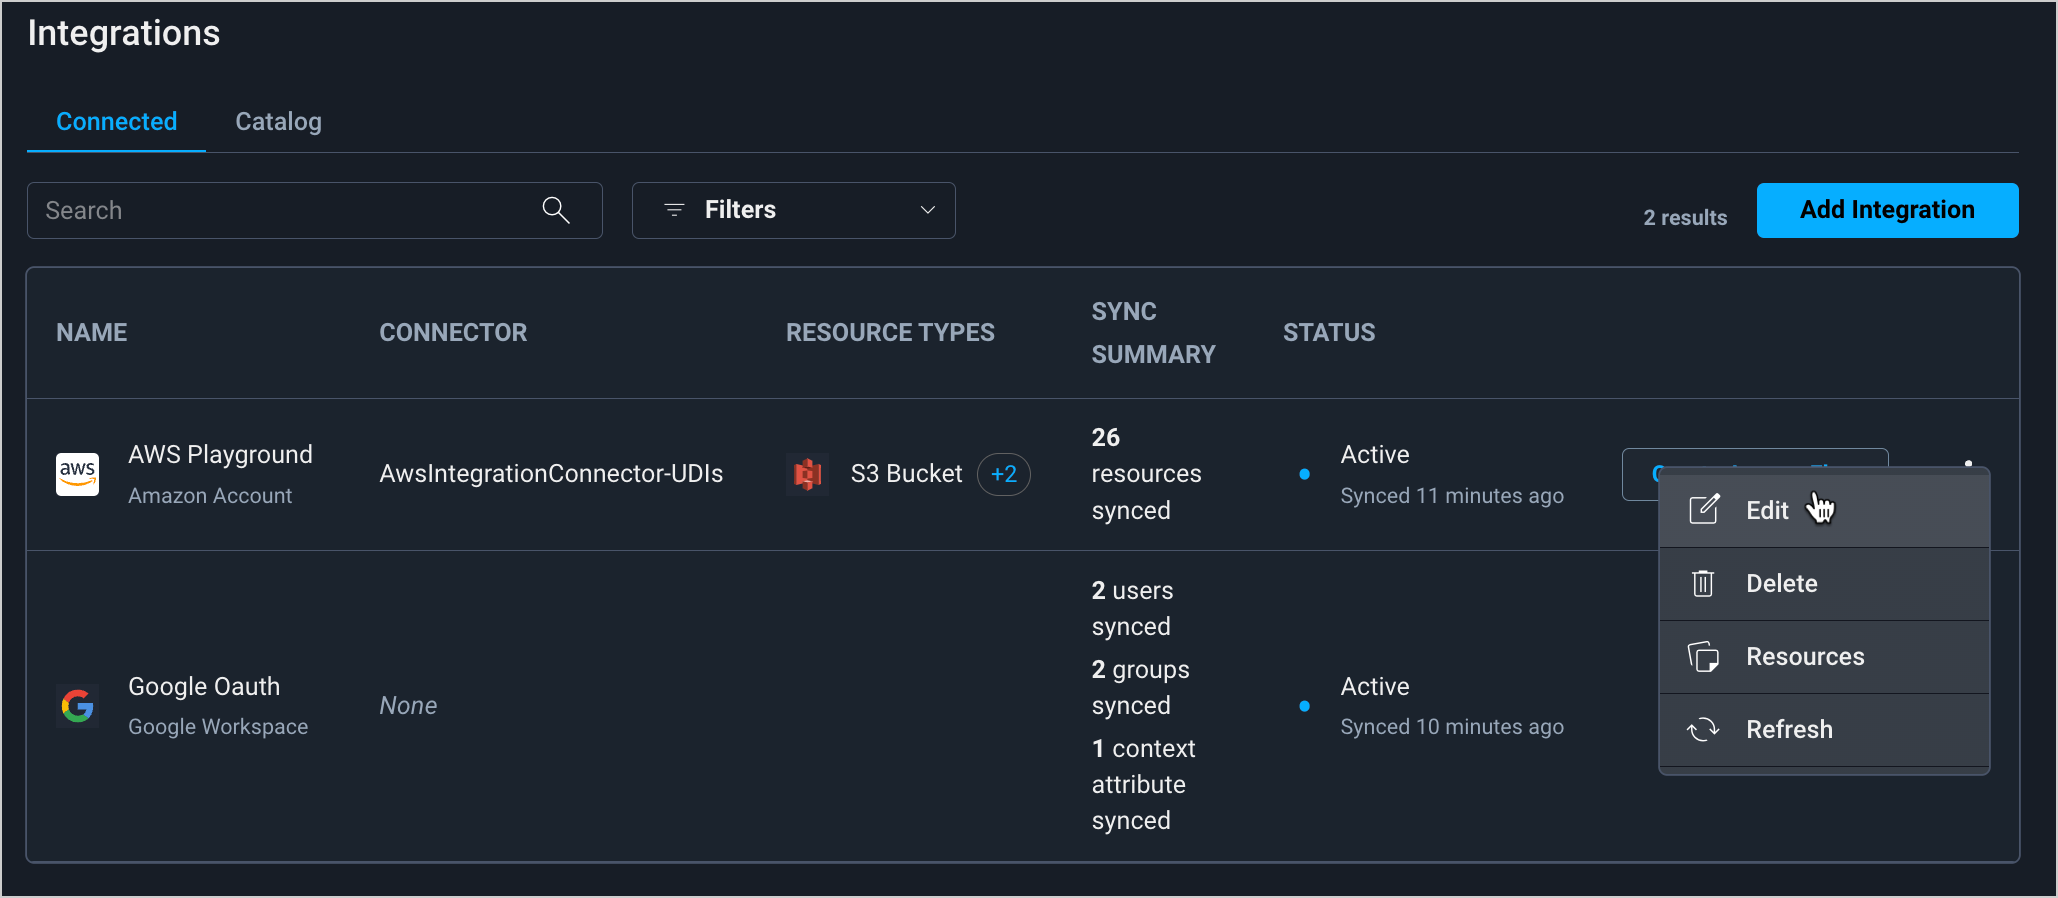Open the Google Oauth integration

click(x=204, y=687)
